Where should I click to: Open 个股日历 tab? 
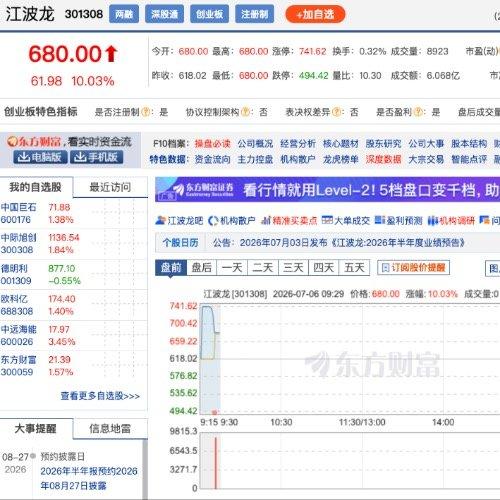pos(180,242)
